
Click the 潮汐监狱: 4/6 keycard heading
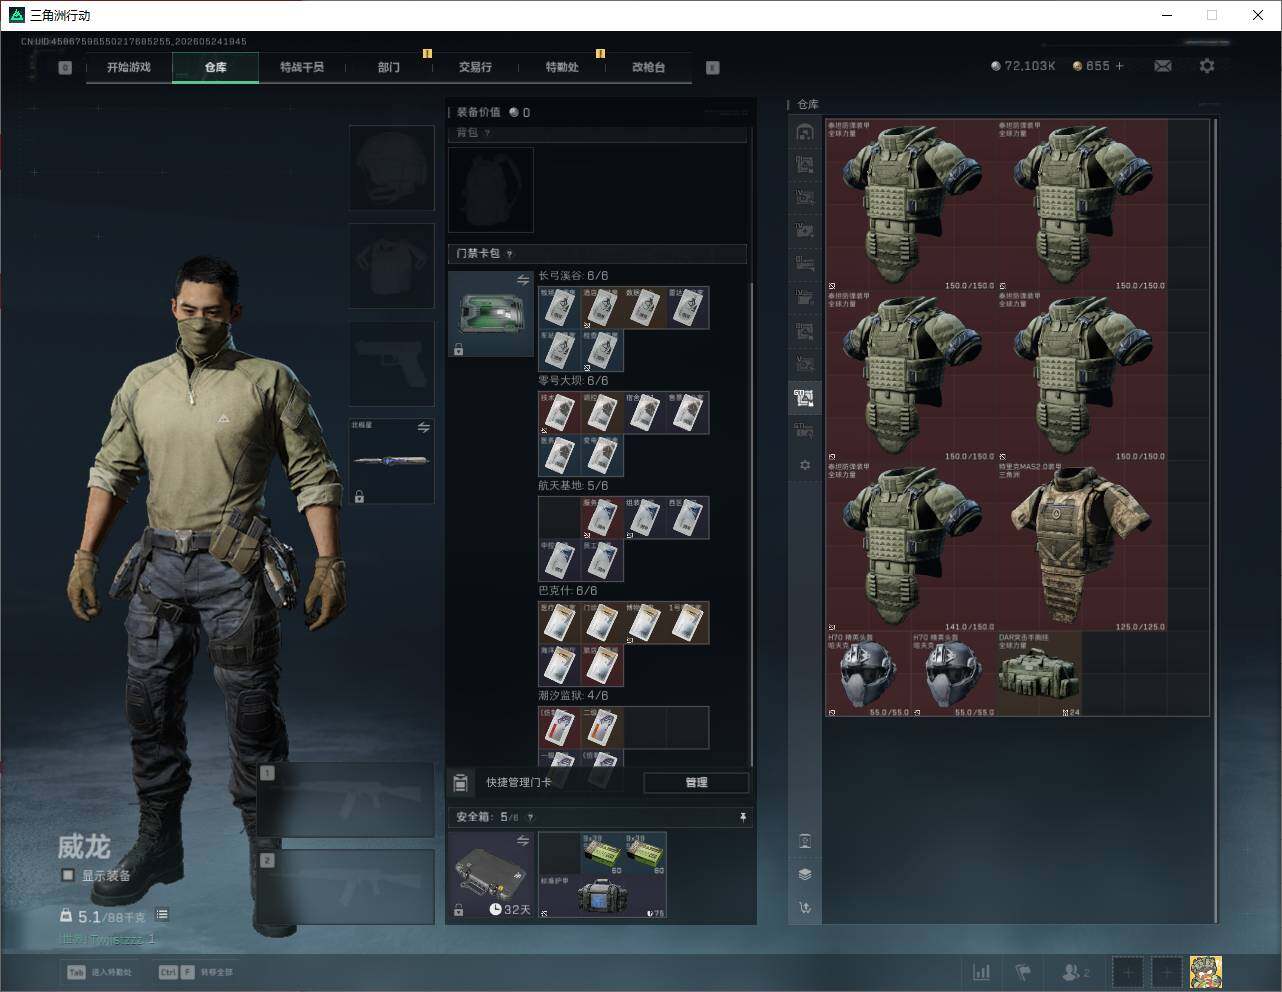click(x=573, y=696)
